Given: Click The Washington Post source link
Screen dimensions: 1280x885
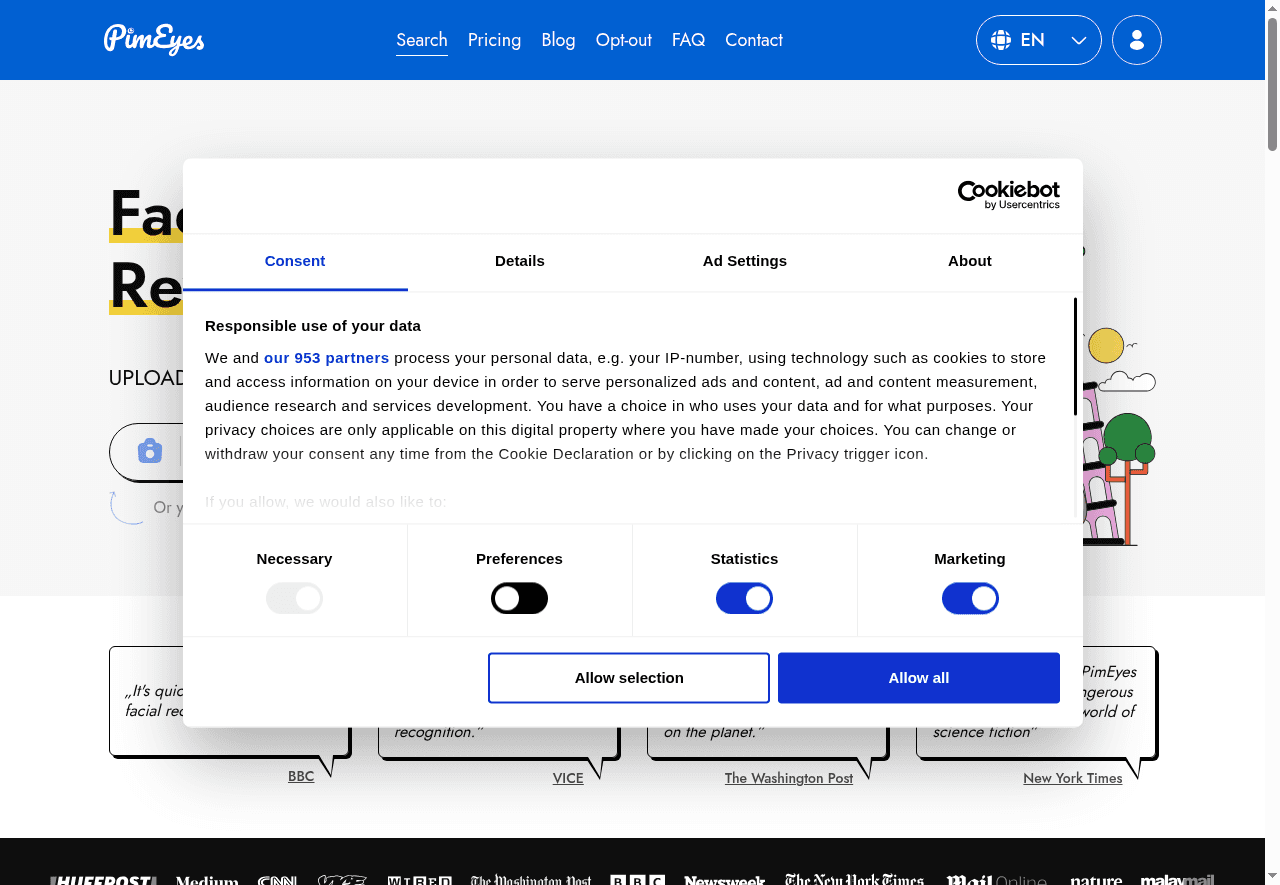Looking at the screenshot, I should (788, 778).
